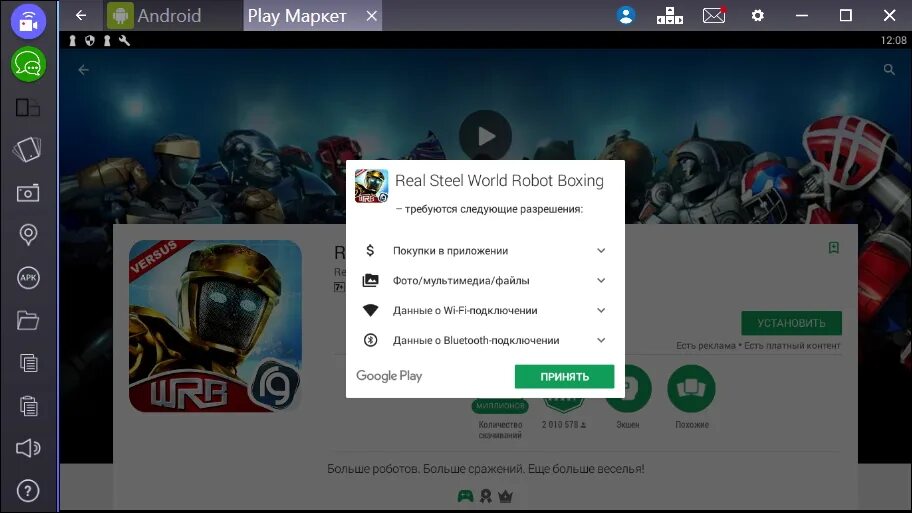Open the user account profile icon
The height and width of the screenshot is (513, 912).
tap(626, 16)
